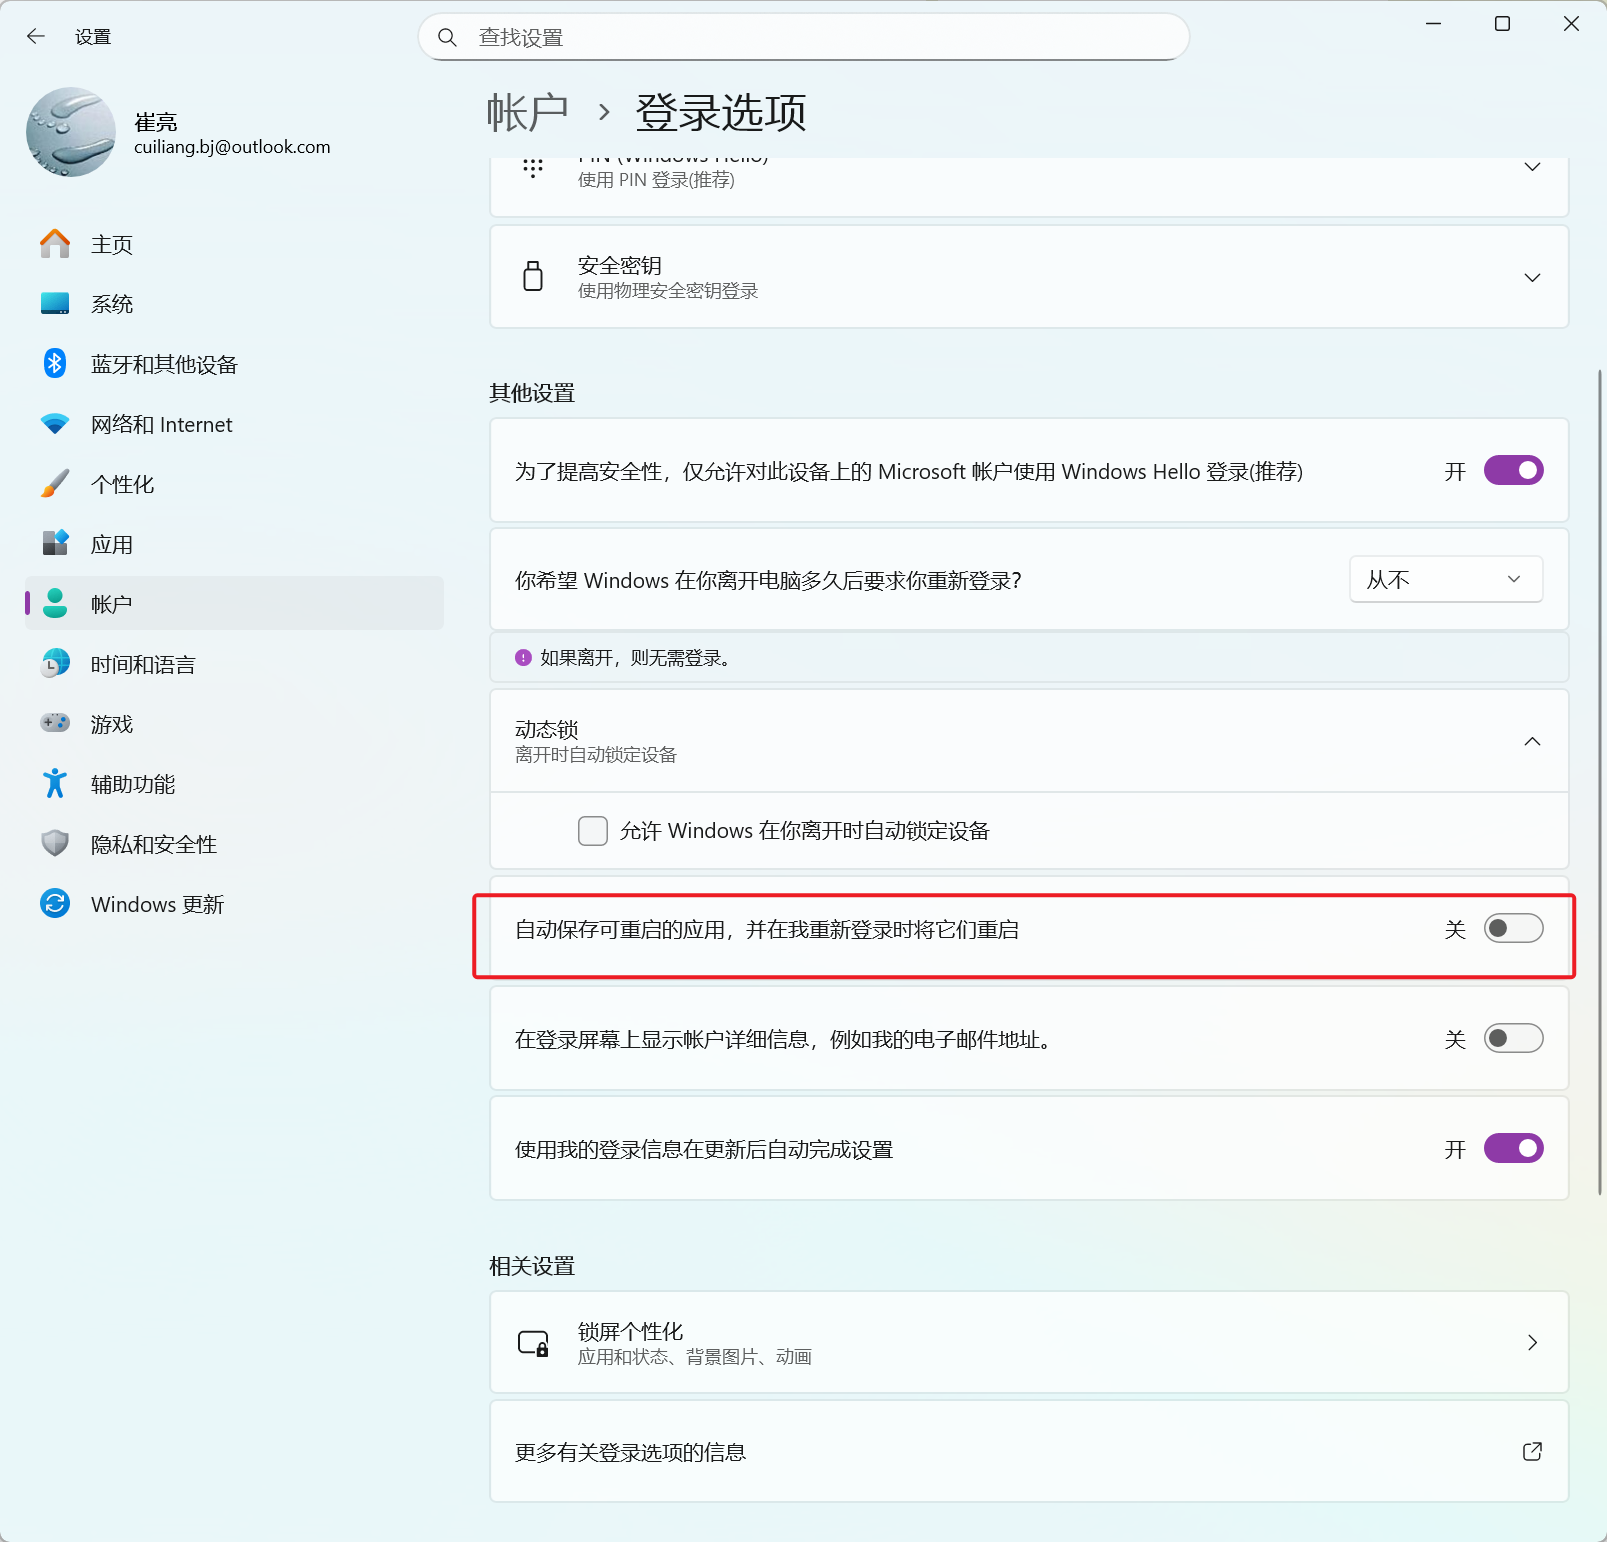
Task: Click the external link icon for more info
Action: click(x=1532, y=1451)
